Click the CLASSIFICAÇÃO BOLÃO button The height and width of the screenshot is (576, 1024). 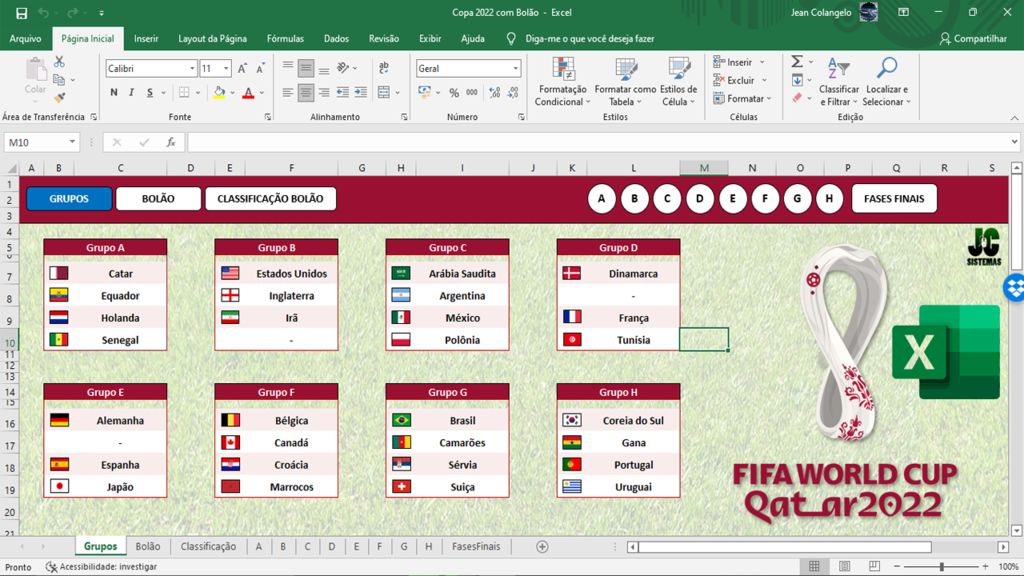click(270, 199)
